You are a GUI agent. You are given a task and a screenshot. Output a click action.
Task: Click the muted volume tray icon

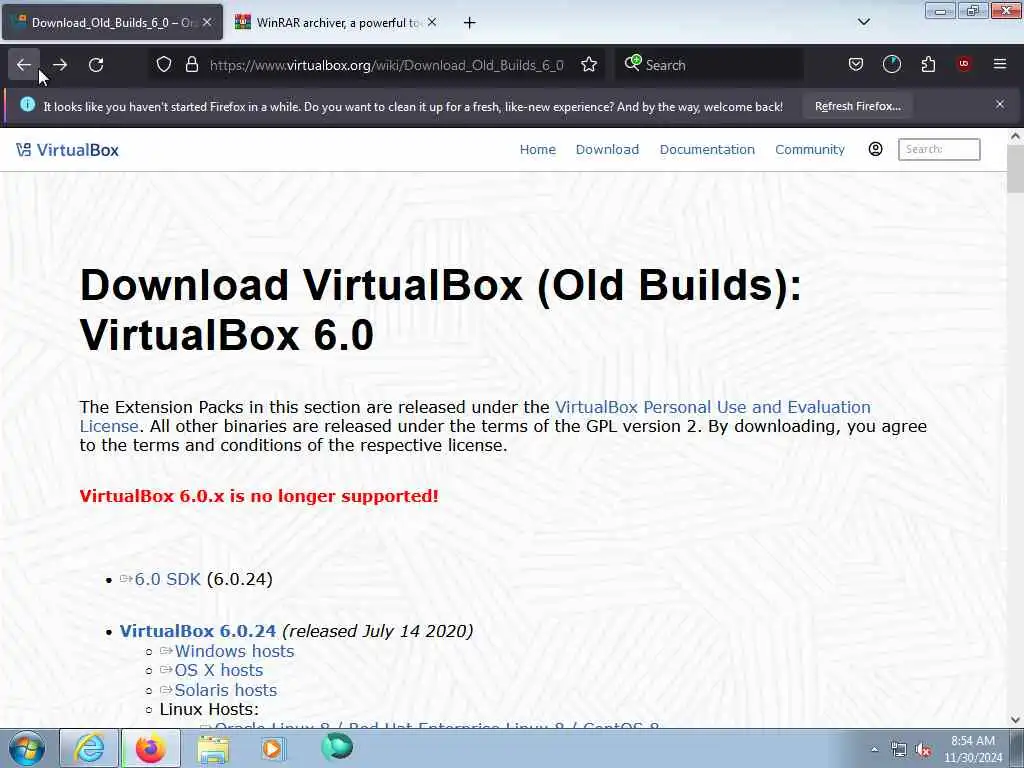click(x=923, y=750)
